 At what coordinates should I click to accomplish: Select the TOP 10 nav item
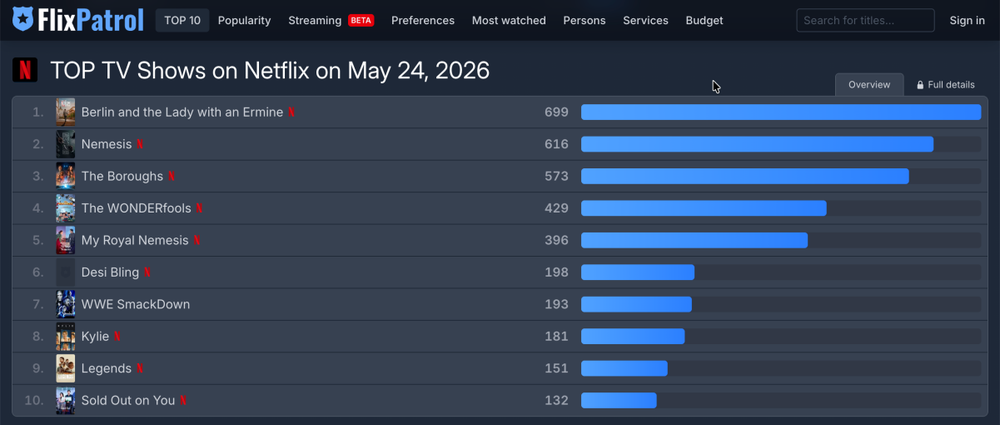[x=182, y=20]
